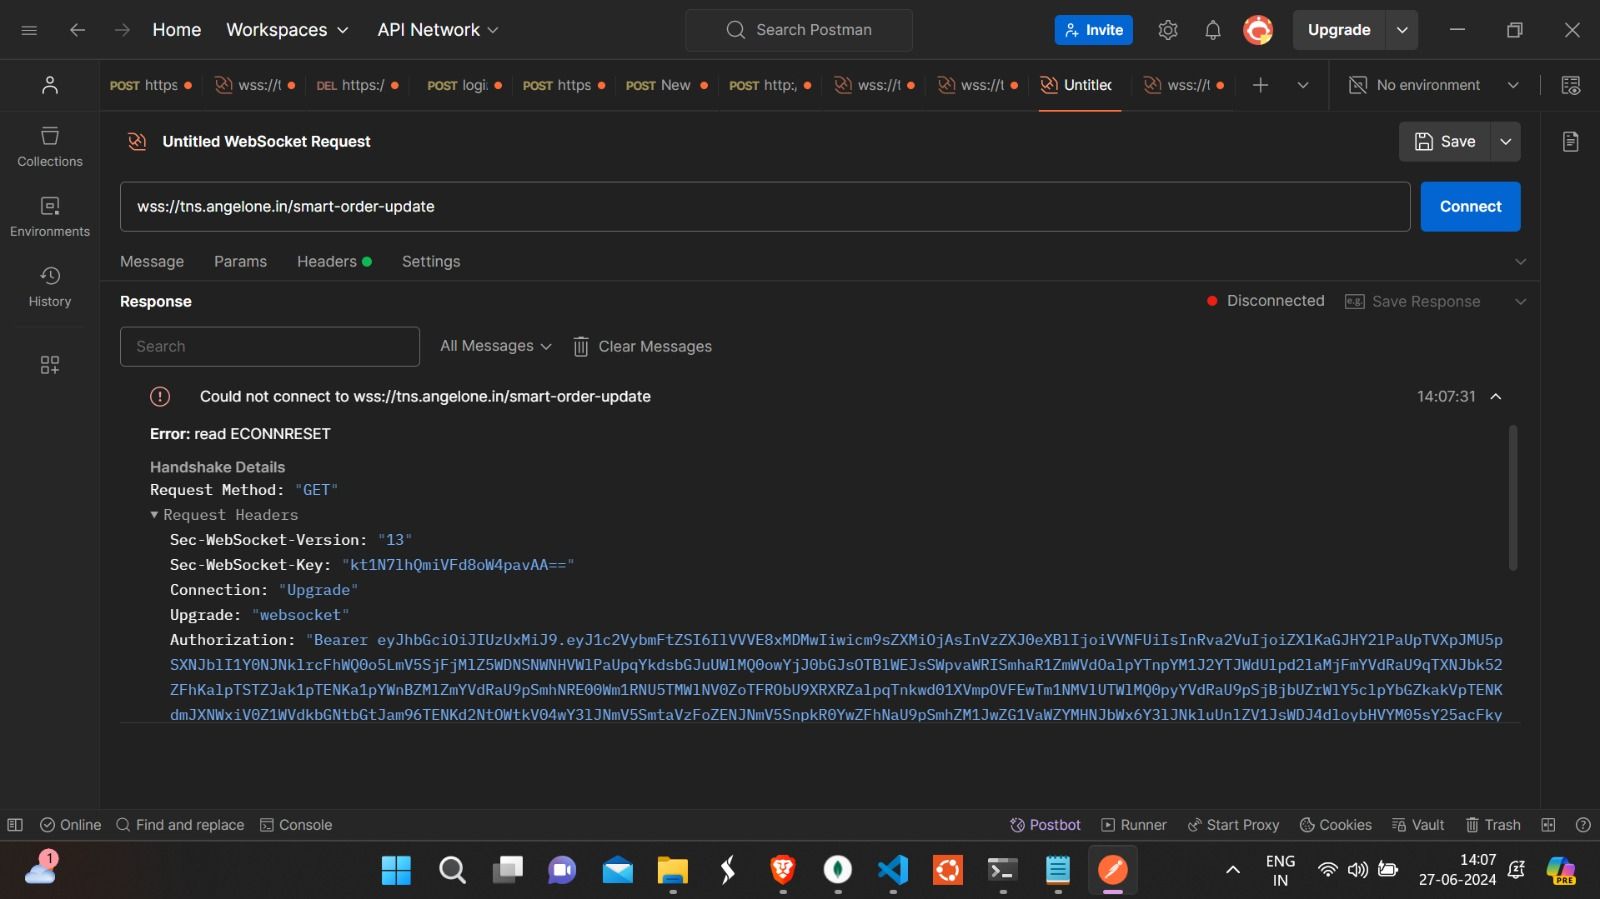The width and height of the screenshot is (1600, 899).
Task: Open the Save options dropdown arrow
Action: pyautogui.click(x=1505, y=142)
